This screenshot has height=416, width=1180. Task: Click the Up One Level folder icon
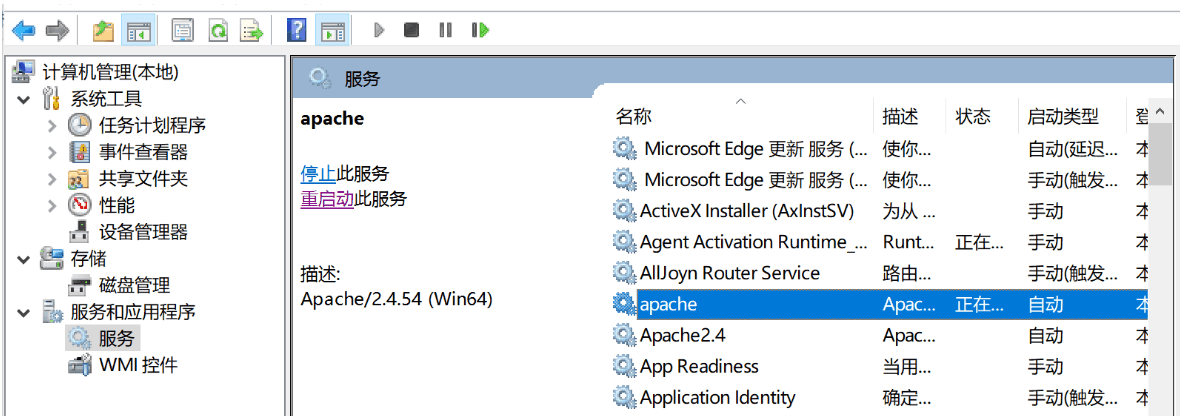(x=103, y=30)
